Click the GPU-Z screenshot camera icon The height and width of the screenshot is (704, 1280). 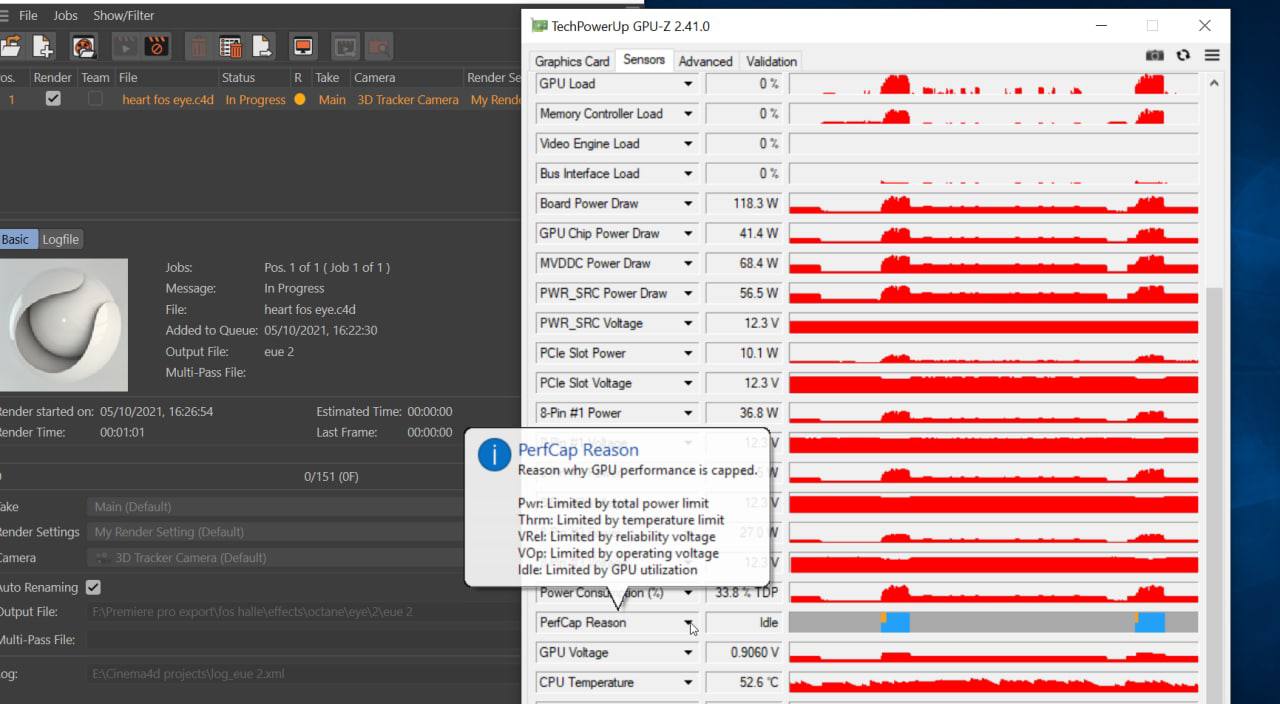click(x=1155, y=56)
